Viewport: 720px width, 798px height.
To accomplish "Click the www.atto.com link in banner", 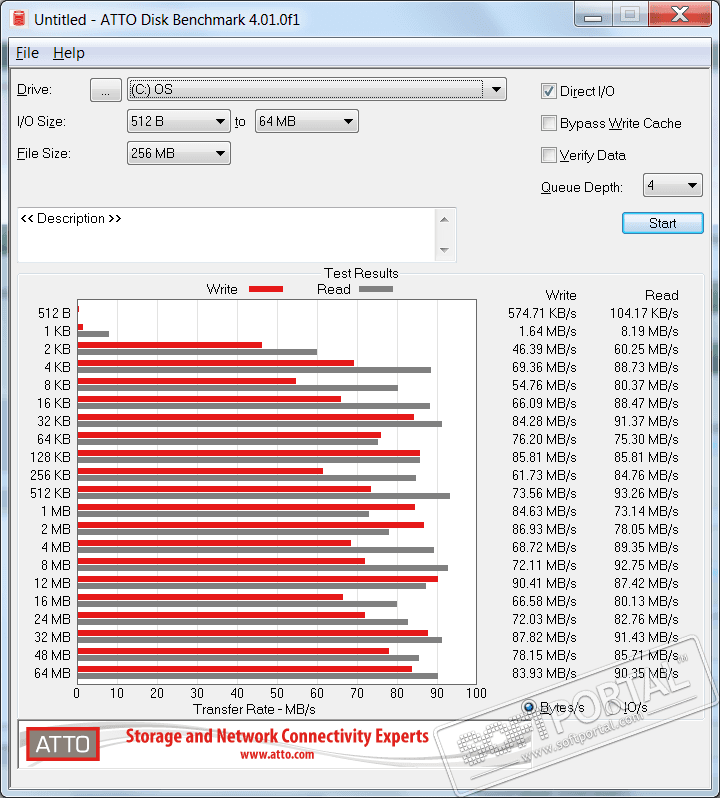I will [x=277, y=754].
